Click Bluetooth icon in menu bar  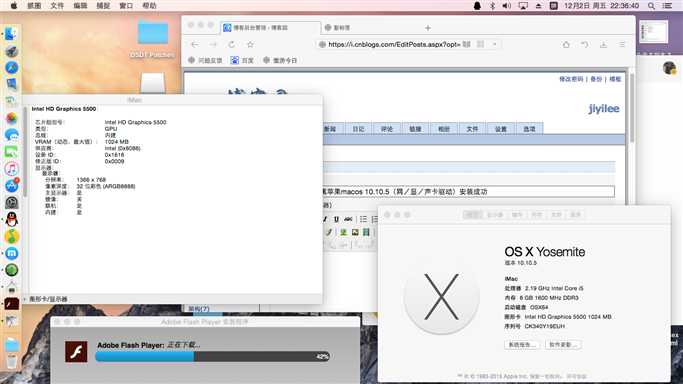[492, 6]
